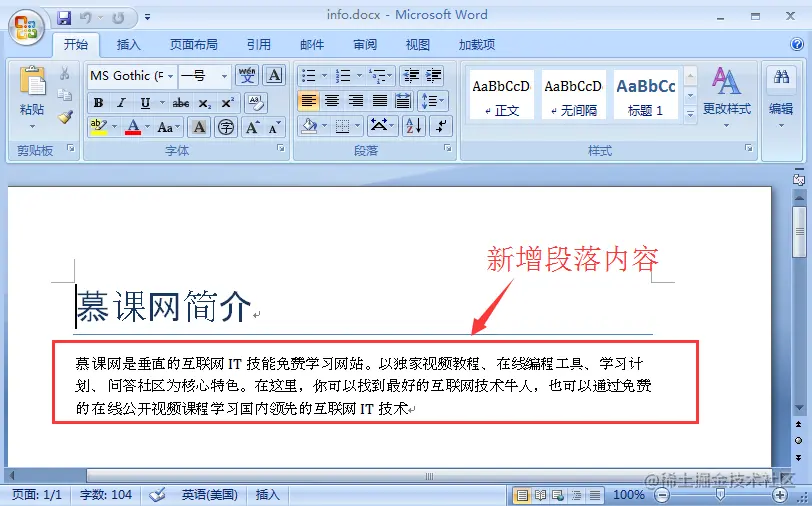The image size is (812, 506).
Task: Shrink font size
Action: 275,127
